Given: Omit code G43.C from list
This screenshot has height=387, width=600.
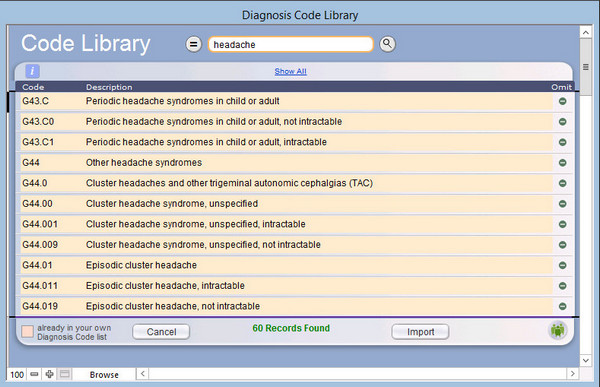Looking at the screenshot, I should (x=562, y=101).
